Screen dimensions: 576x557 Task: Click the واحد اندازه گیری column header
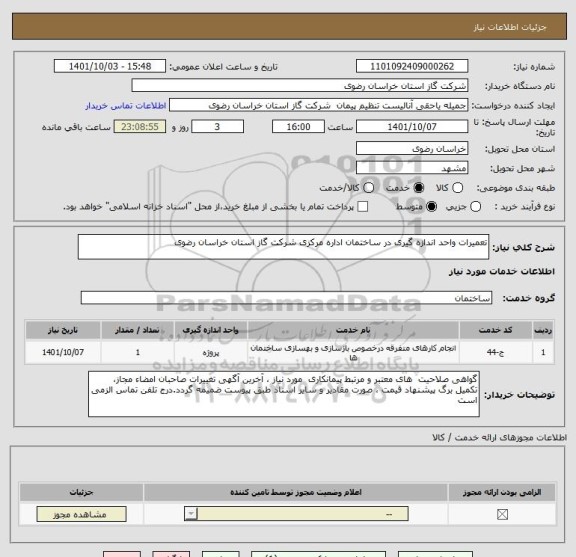[x=211, y=330]
